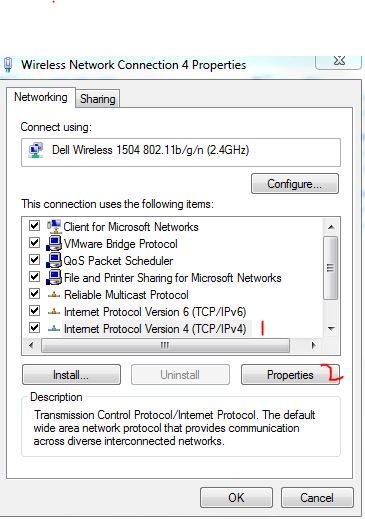This screenshot has height=519, width=365.
Task: Disable Internet Protocol Version 6 checkbox
Action: [34, 311]
